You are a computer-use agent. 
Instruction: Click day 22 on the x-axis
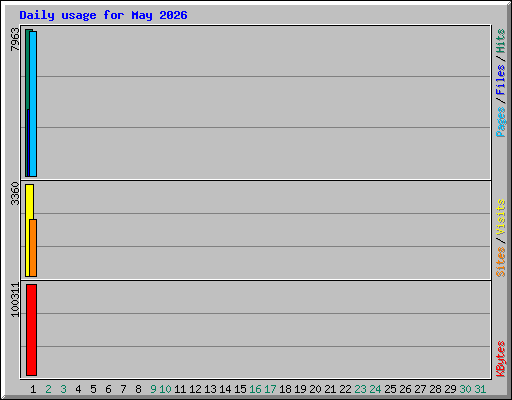point(345,389)
